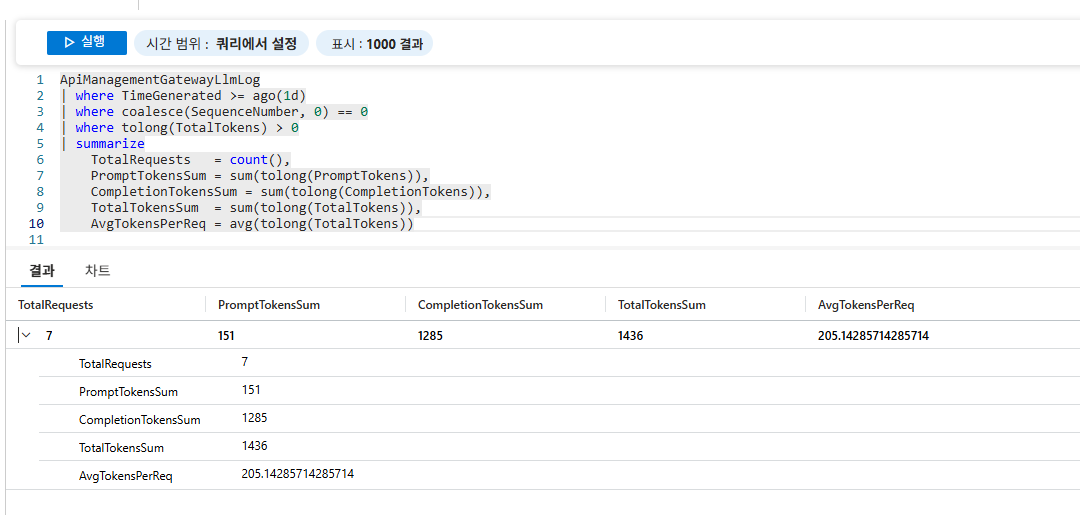Place cursor on the summarize keyword
This screenshot has width=1080, height=515.
tap(110, 144)
